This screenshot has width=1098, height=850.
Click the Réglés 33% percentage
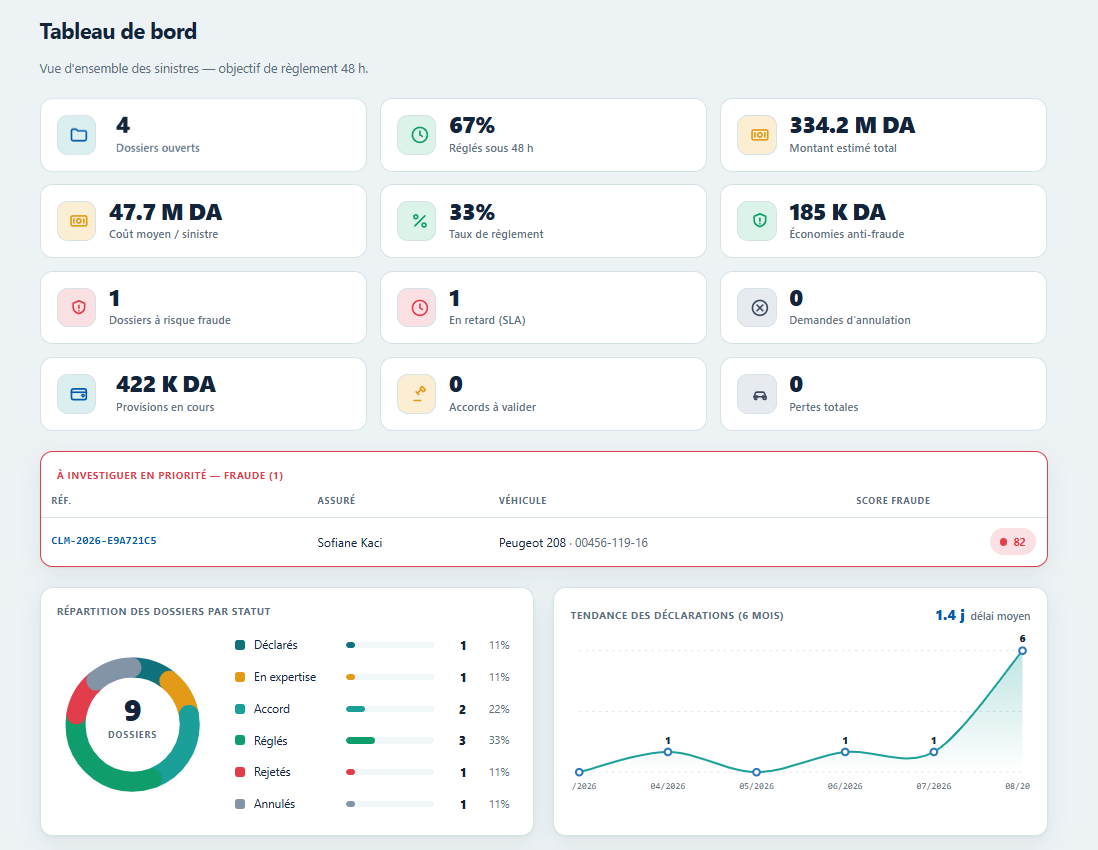coord(499,740)
